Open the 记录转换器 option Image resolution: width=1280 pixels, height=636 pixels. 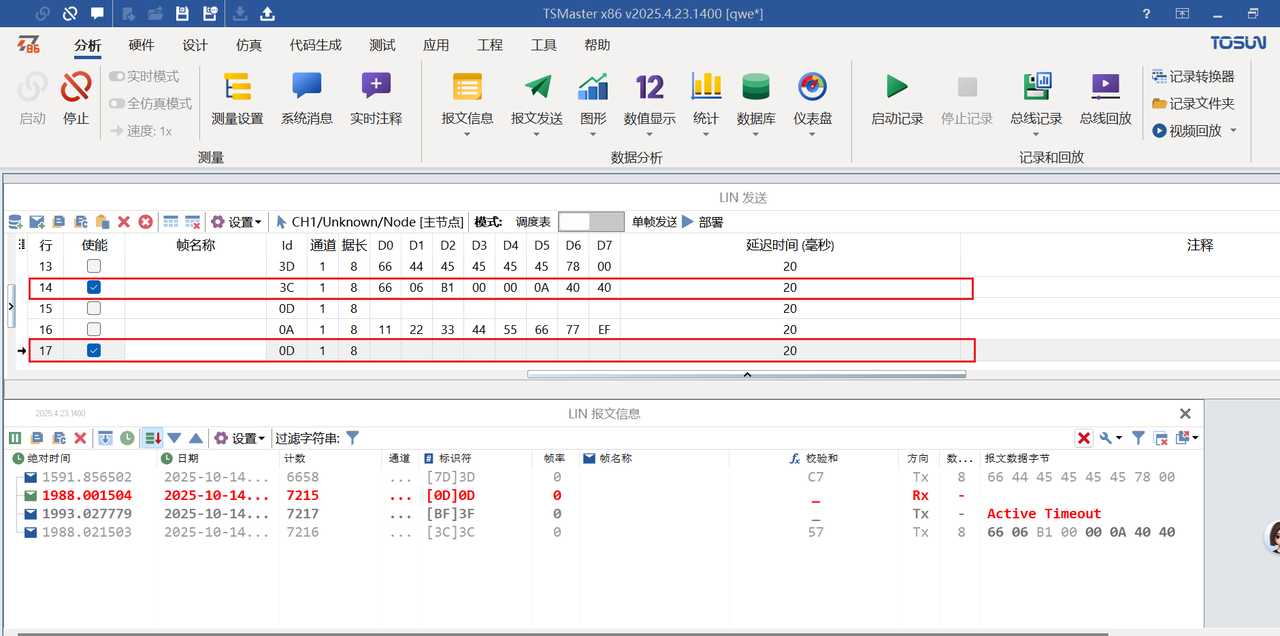tap(1196, 78)
